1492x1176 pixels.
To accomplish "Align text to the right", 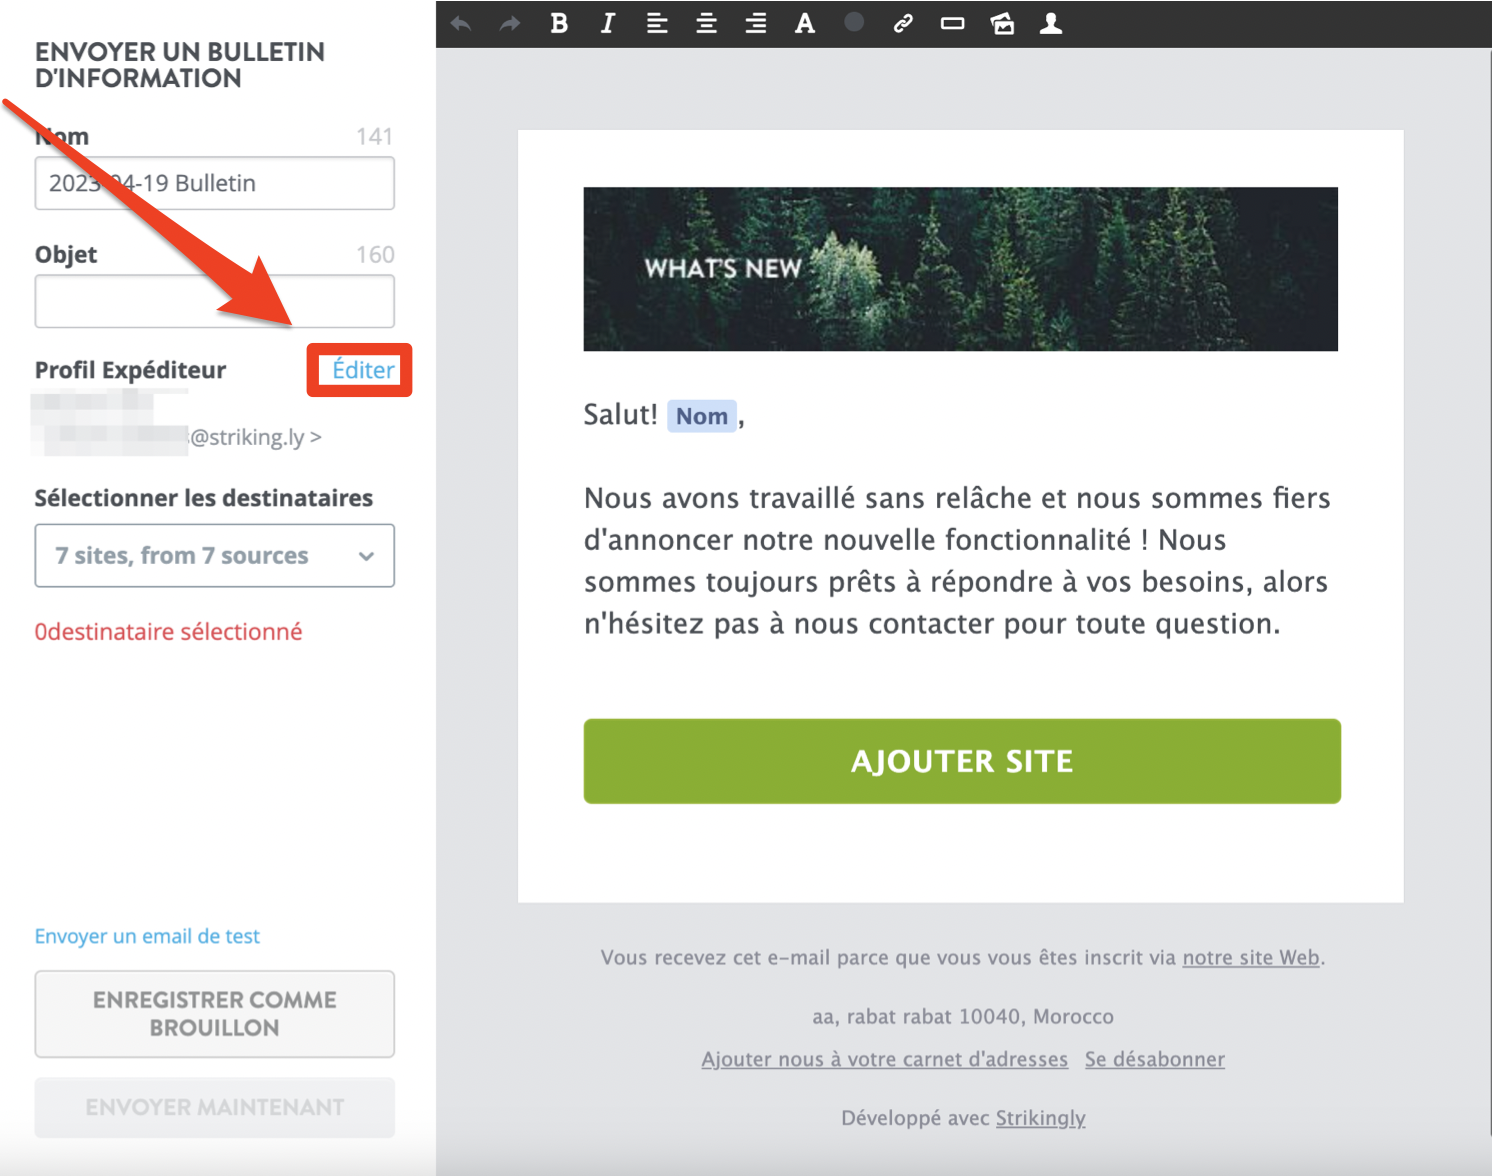I will pyautogui.click(x=756, y=23).
